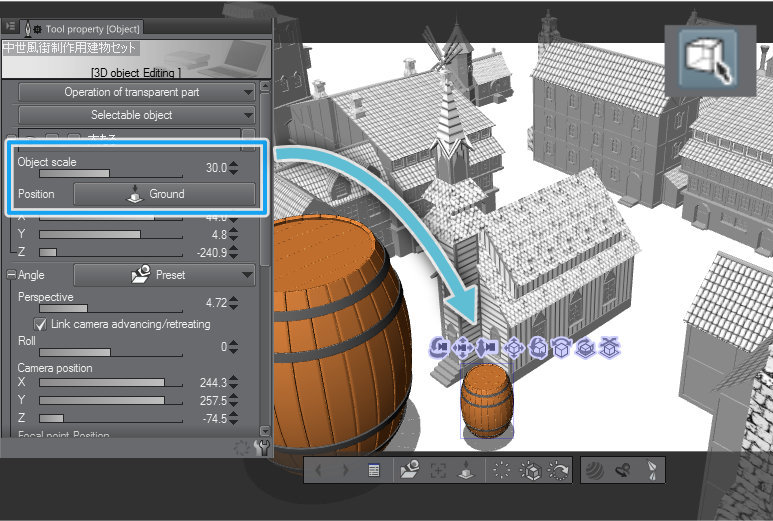Viewport: 773px width, 521px height.
Task: Click focus on editing target icon
Action: (x=438, y=470)
